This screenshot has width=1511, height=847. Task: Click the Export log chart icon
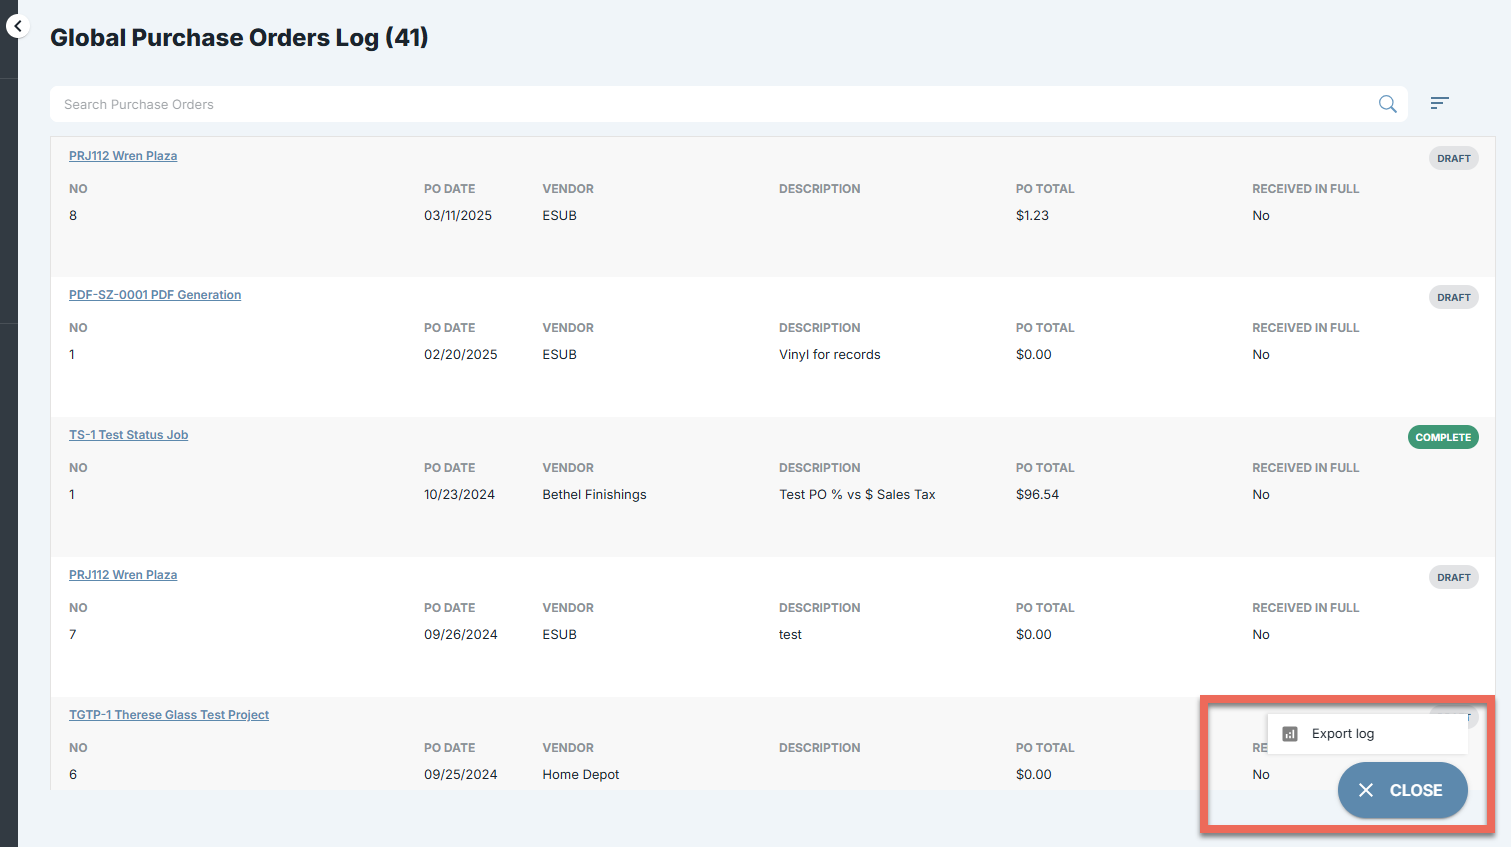click(1290, 734)
